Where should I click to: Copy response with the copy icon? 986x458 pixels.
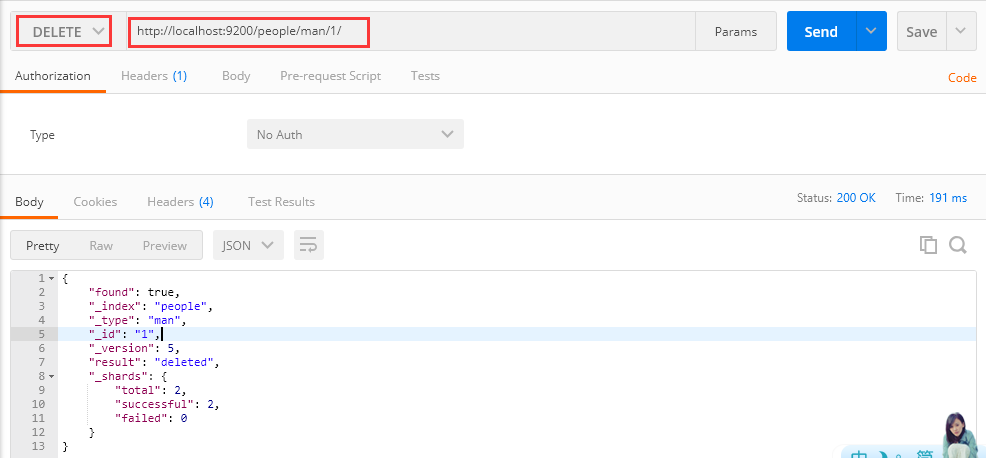928,245
